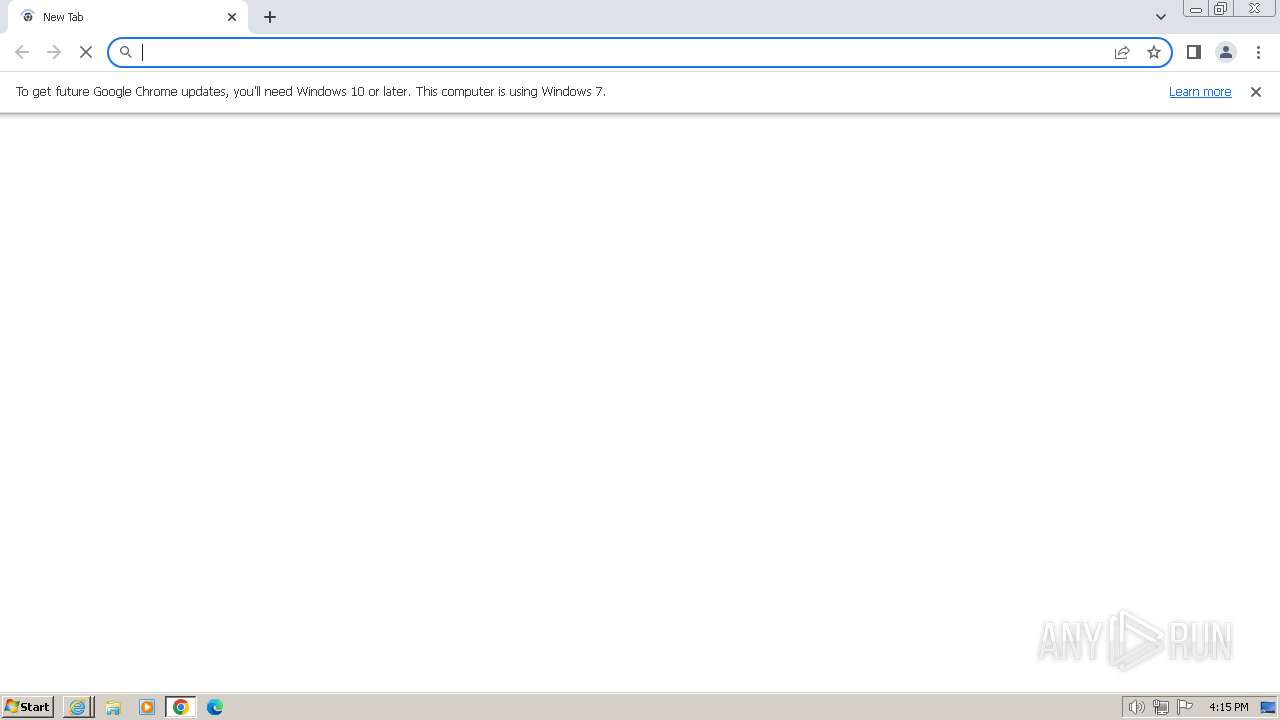The height and width of the screenshot is (720, 1280).
Task: Click the Back navigation arrow
Action: (x=22, y=52)
